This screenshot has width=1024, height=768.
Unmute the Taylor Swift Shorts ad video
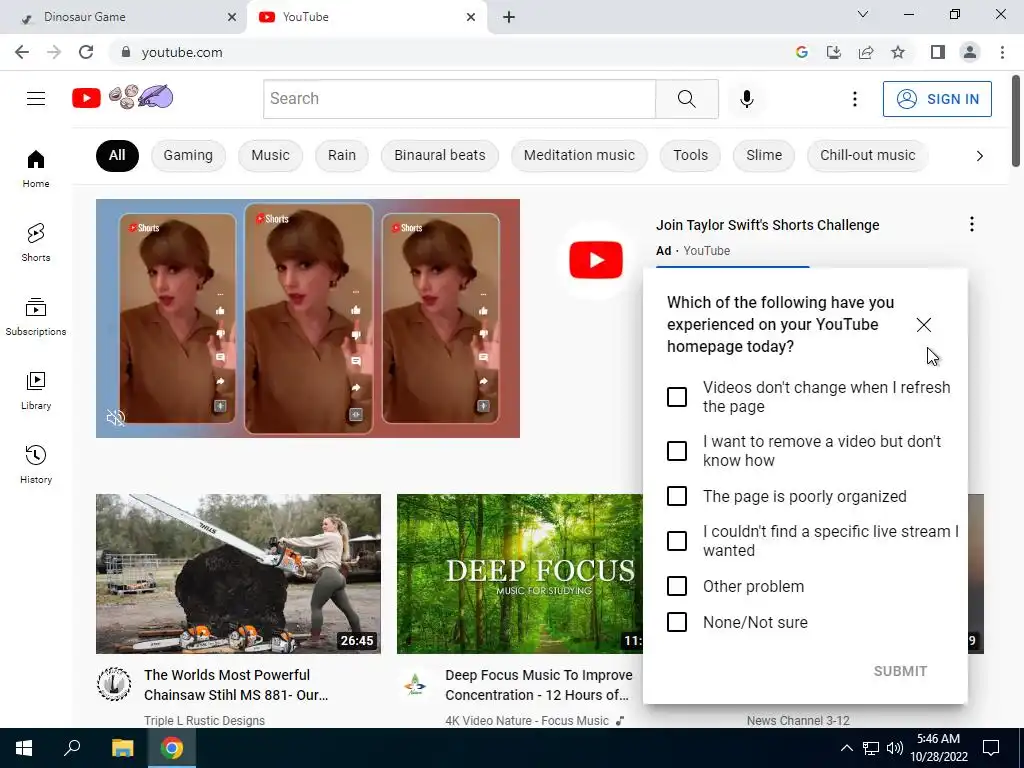point(116,417)
